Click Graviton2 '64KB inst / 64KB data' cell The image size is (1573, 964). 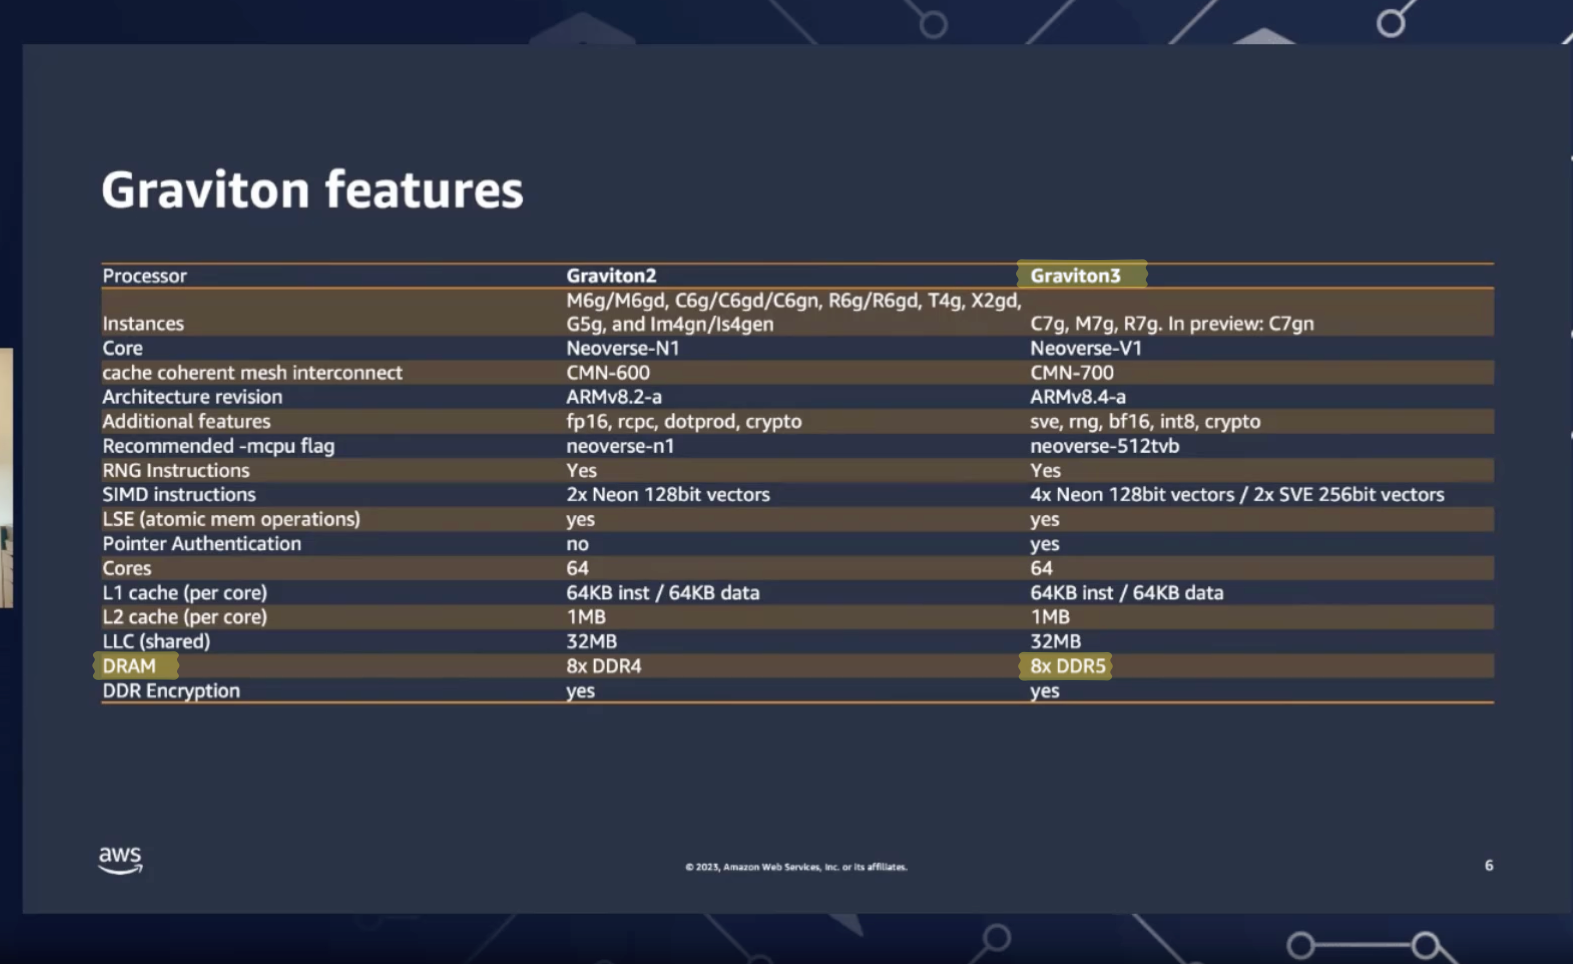tap(663, 592)
